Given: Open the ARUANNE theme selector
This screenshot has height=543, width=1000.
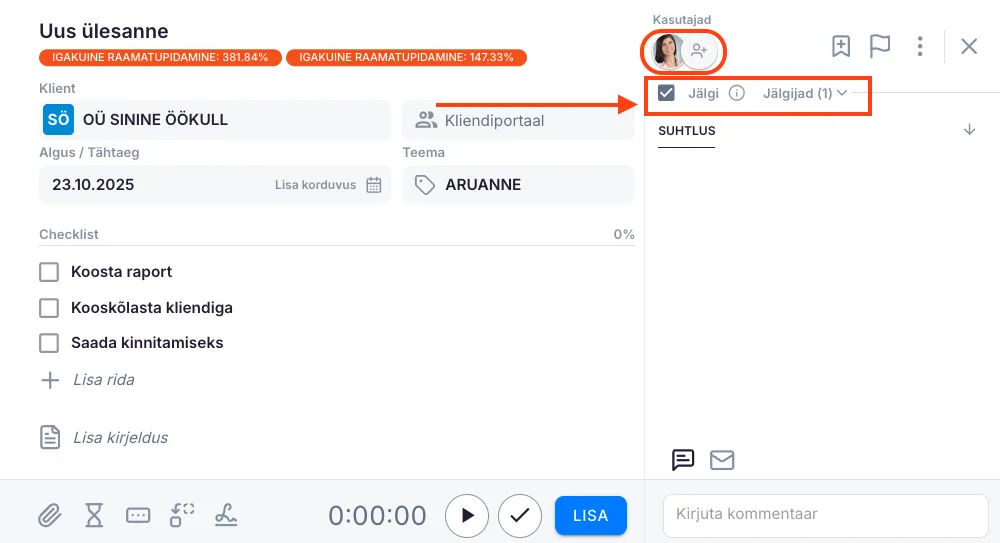Looking at the screenshot, I should (x=518, y=185).
